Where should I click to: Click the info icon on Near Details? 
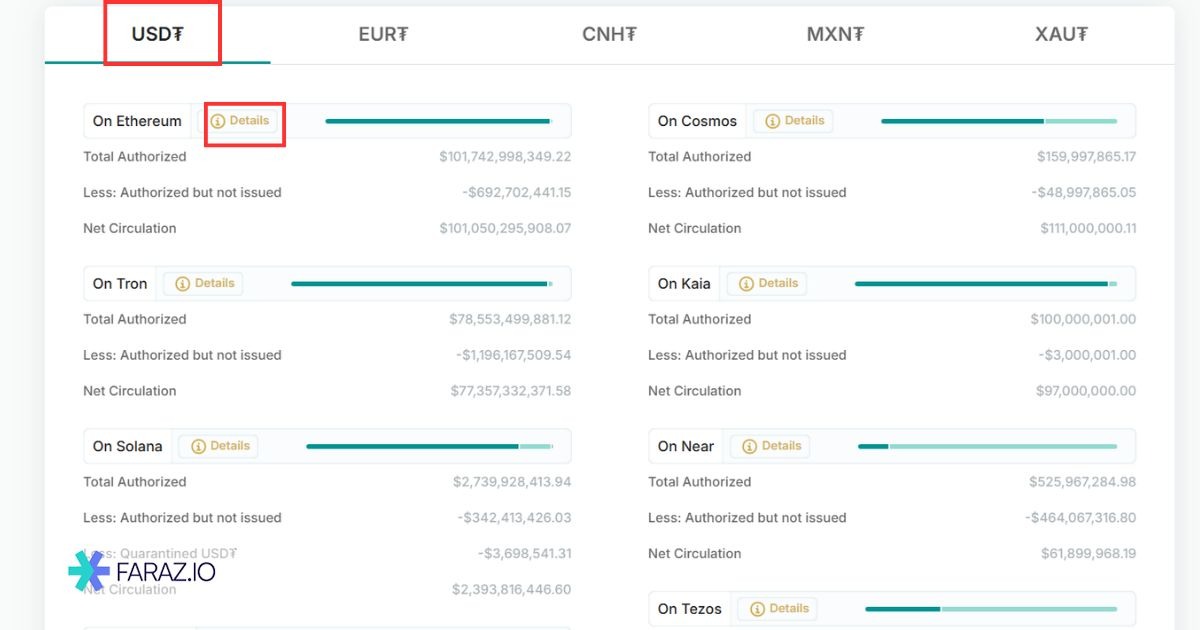(x=751, y=446)
